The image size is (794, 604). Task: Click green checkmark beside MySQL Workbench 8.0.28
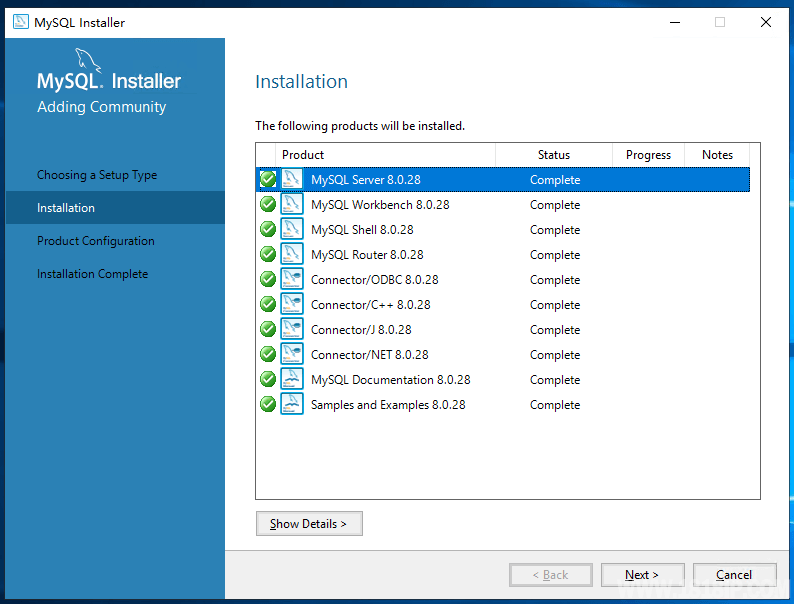pos(268,204)
